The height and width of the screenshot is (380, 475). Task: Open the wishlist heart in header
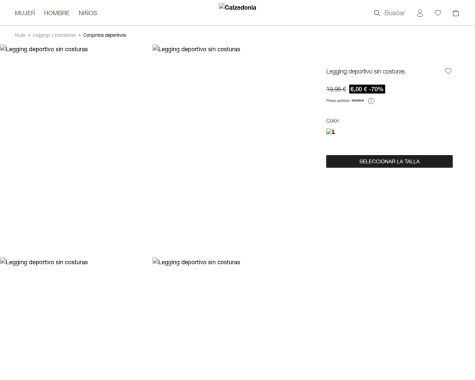[438, 13]
